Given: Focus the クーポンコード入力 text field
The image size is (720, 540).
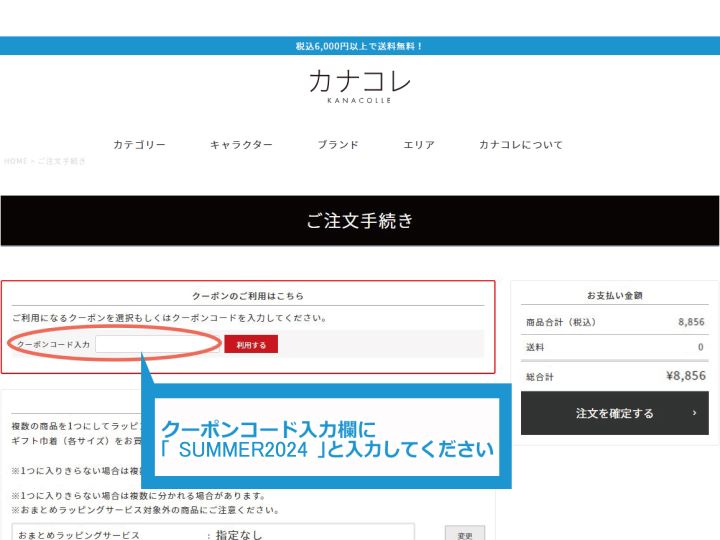Looking at the screenshot, I should tap(157, 344).
